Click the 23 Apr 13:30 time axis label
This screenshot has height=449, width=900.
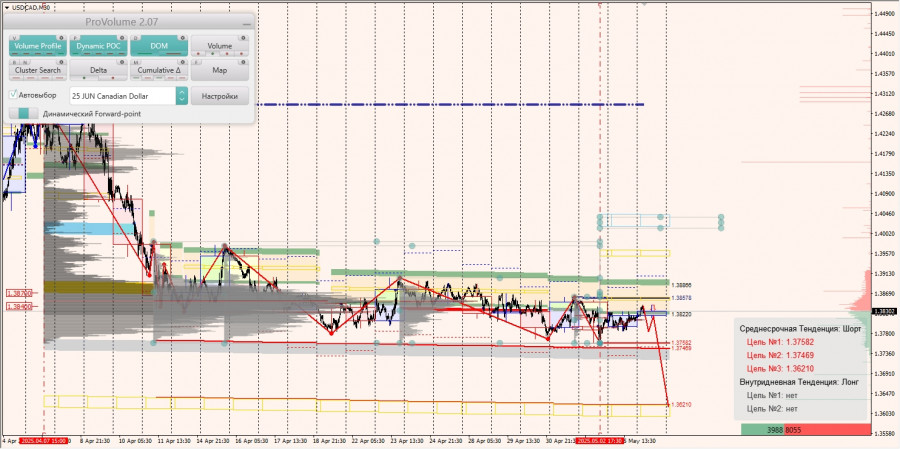408,441
